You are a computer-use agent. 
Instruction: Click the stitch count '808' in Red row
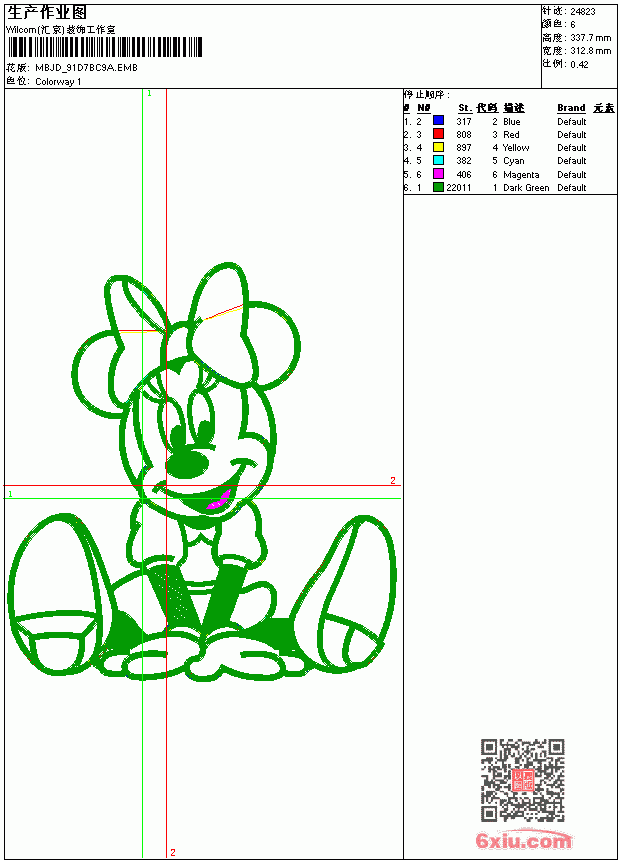(464, 135)
